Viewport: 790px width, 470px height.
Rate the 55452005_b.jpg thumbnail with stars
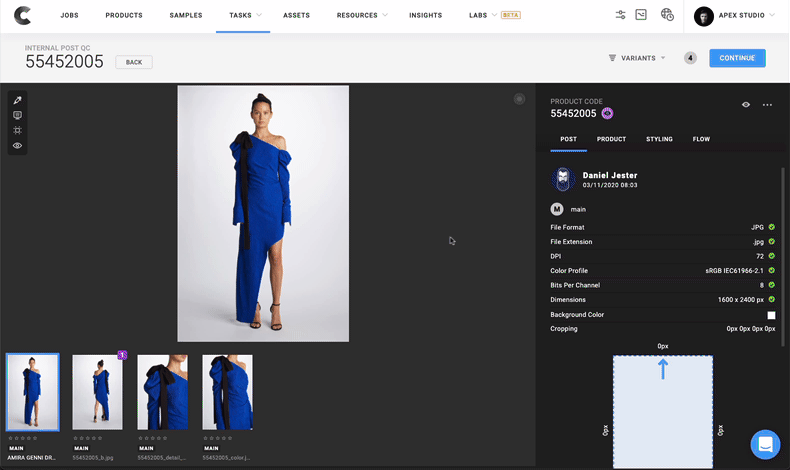(x=88, y=438)
